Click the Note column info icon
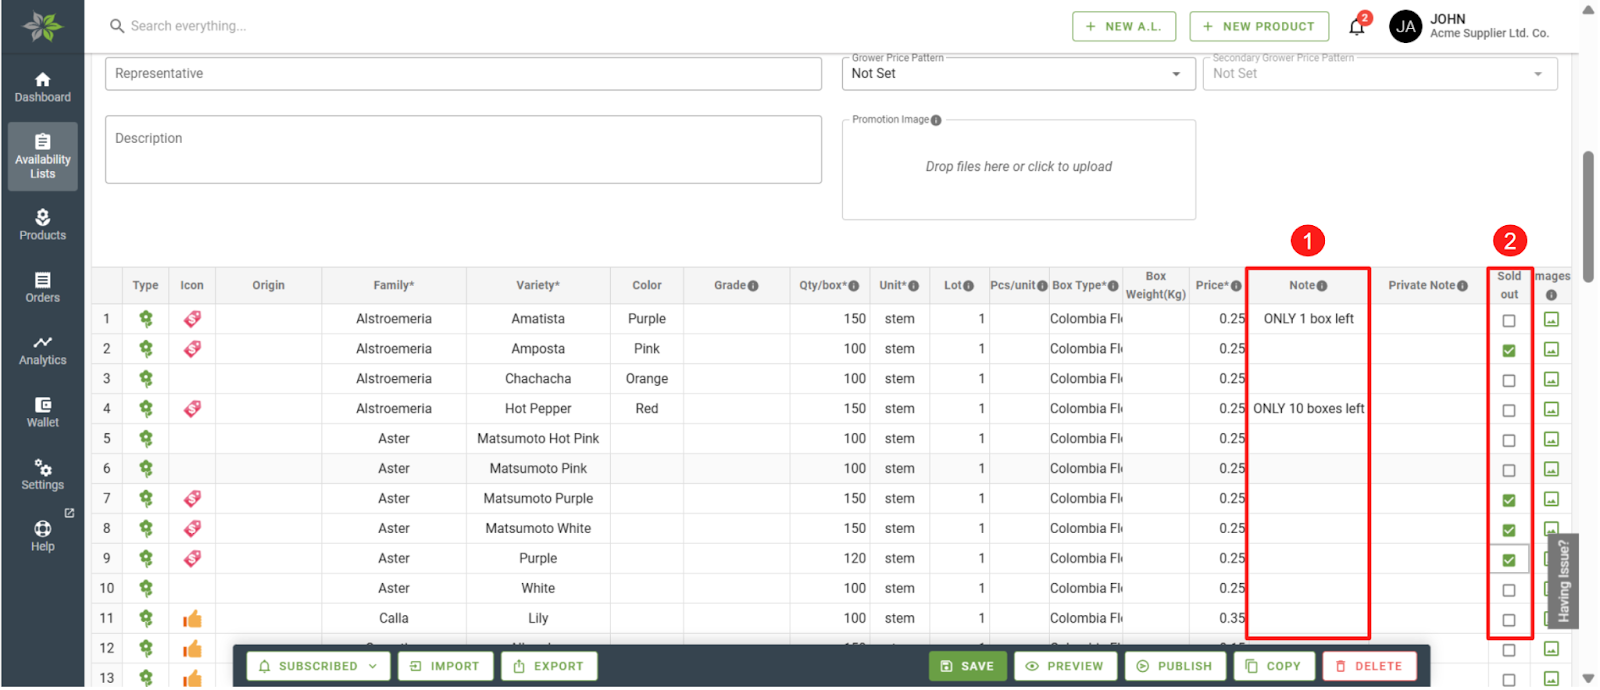 (1322, 286)
